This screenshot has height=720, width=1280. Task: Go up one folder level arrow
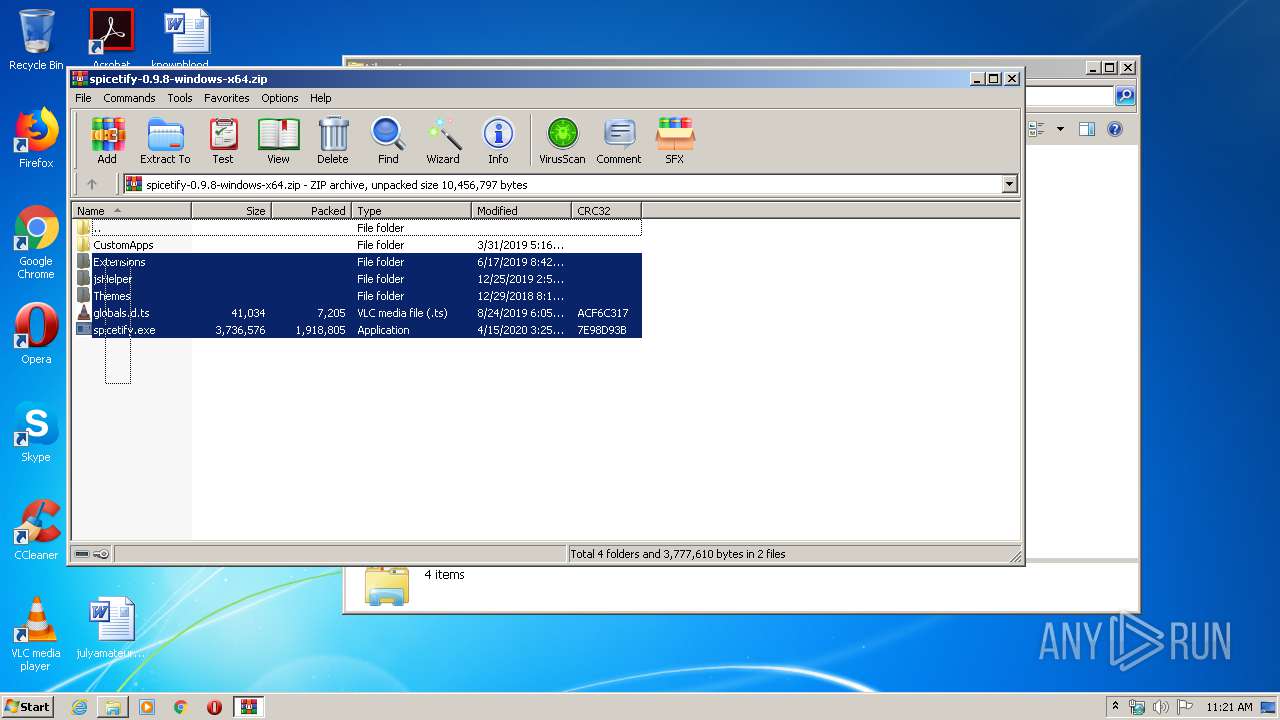[92, 184]
